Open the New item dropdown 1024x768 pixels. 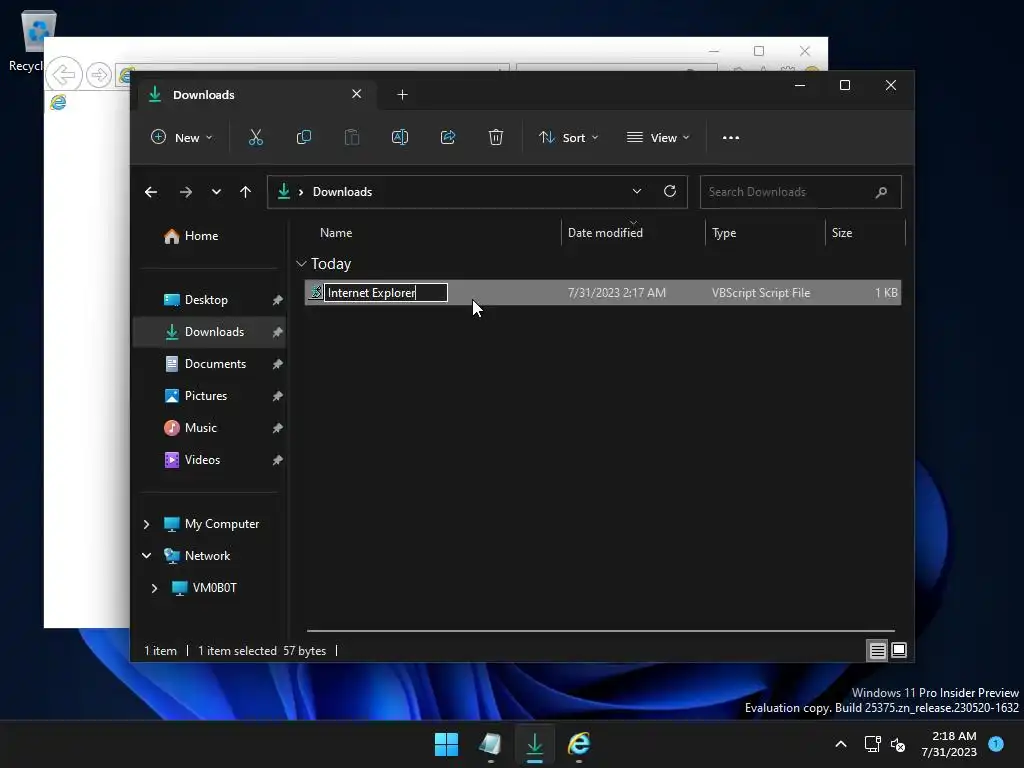(x=182, y=138)
